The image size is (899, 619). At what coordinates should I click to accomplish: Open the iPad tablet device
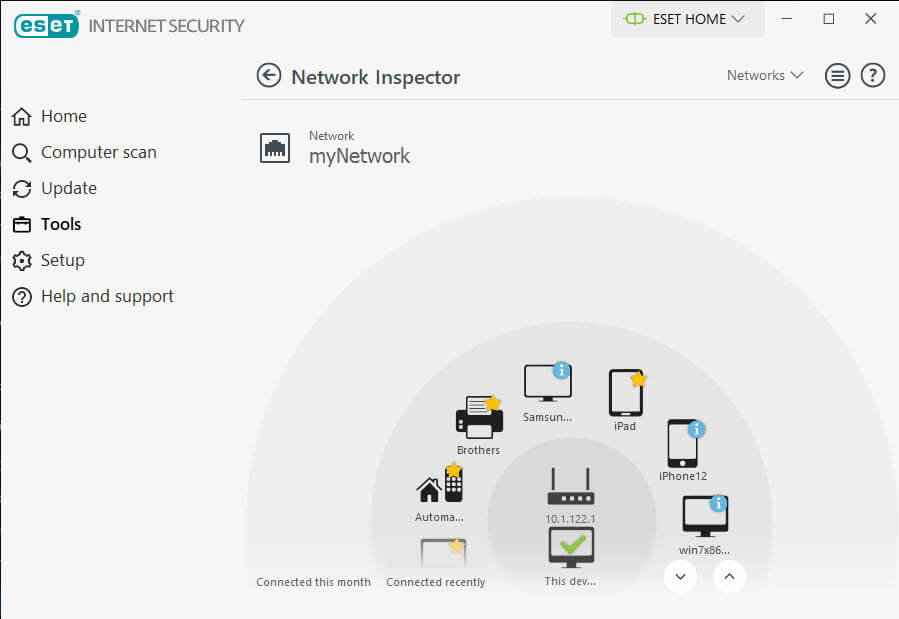(x=626, y=393)
